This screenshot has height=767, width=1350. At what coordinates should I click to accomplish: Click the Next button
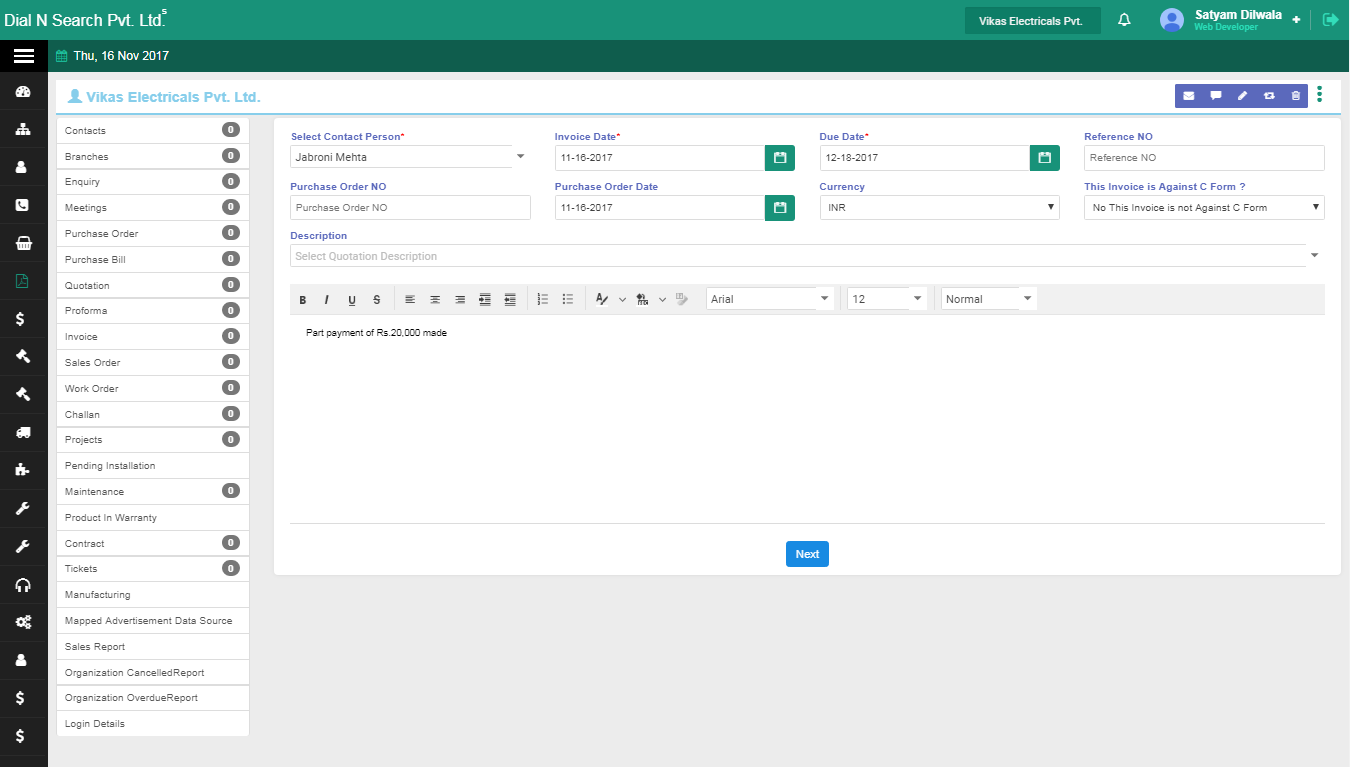coord(807,554)
